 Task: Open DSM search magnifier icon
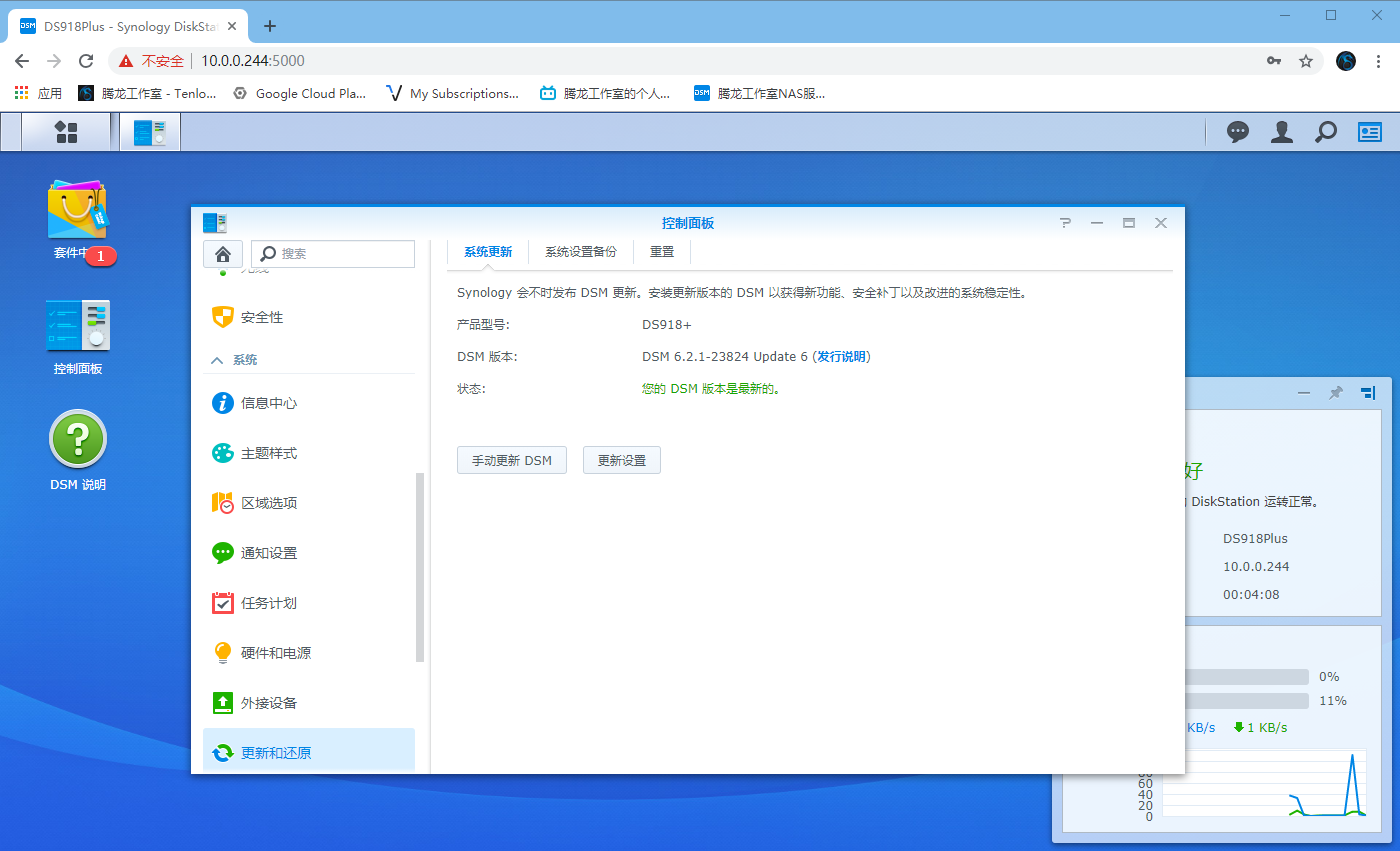click(1326, 132)
